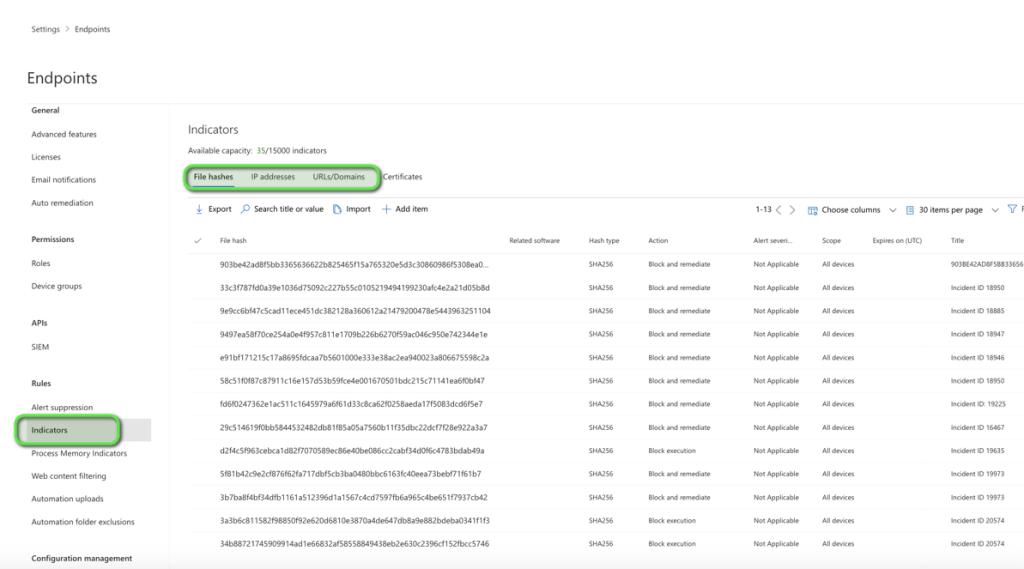Go to next page with right chevron
Image resolution: width=1024 pixels, height=569 pixels.
793,210
